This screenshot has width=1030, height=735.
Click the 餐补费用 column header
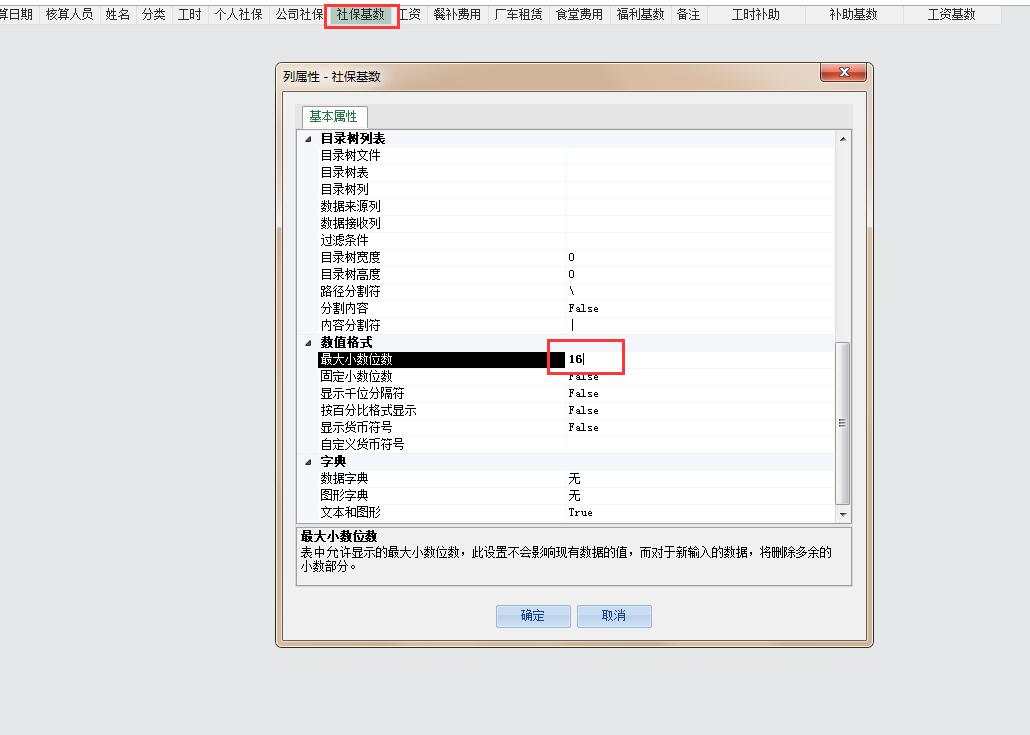click(457, 15)
